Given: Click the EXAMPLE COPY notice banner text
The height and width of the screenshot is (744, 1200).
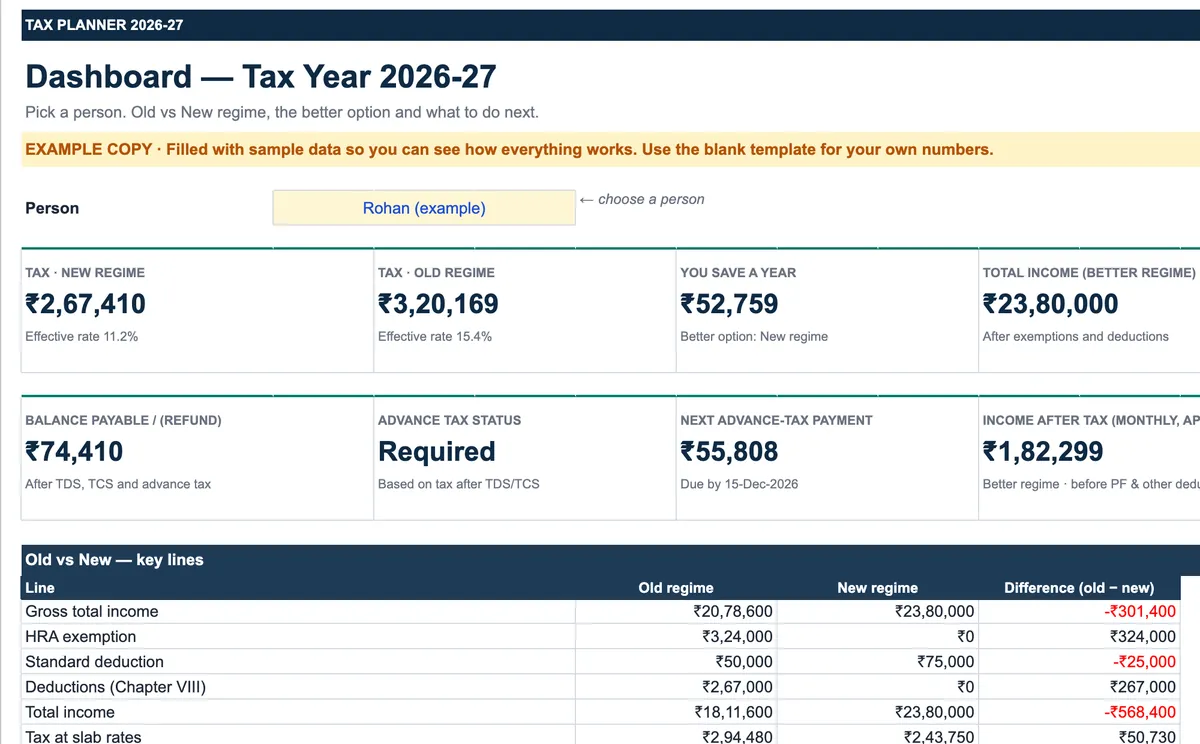Looking at the screenshot, I should pyautogui.click(x=509, y=150).
